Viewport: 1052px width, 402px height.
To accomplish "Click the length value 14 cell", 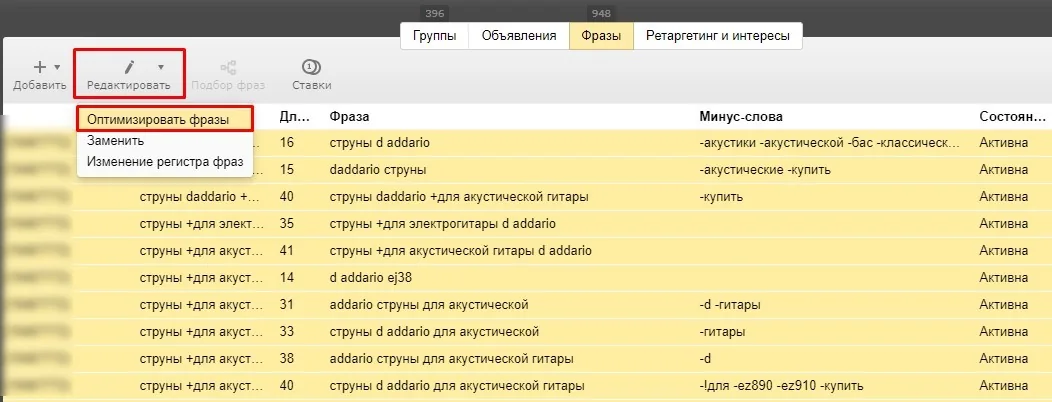I will pos(286,277).
